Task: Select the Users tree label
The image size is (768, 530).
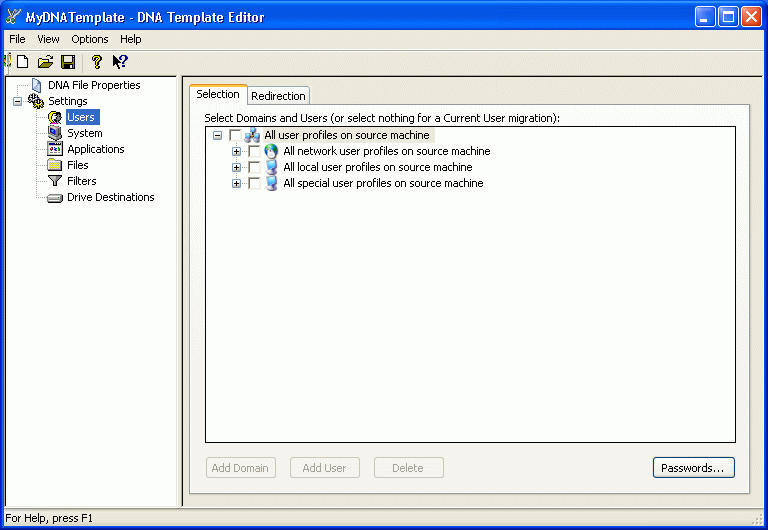Action: coord(81,117)
